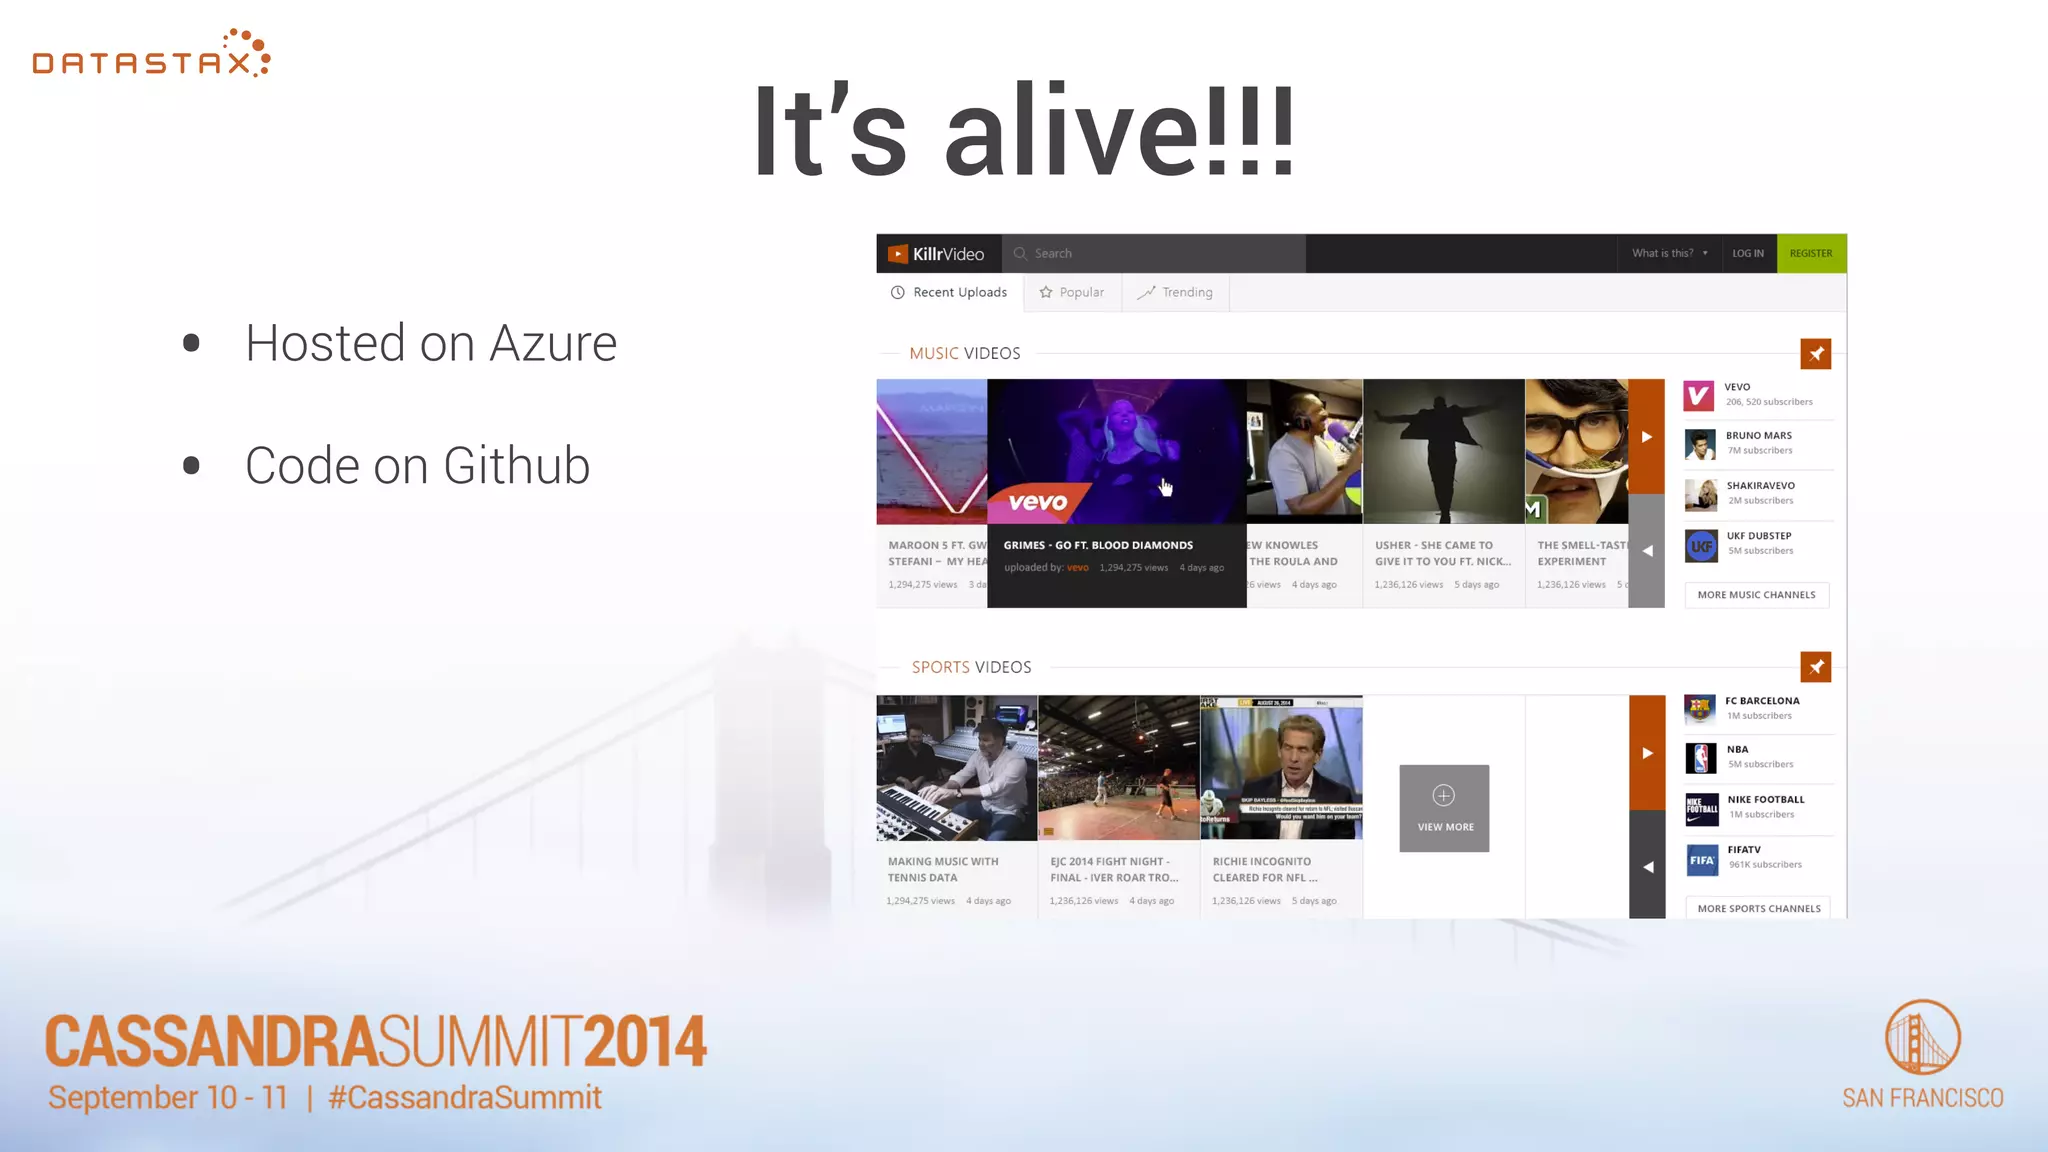Image resolution: width=2048 pixels, height=1152 pixels.
Task: Open Nike Football channel icon
Action: (1702, 809)
